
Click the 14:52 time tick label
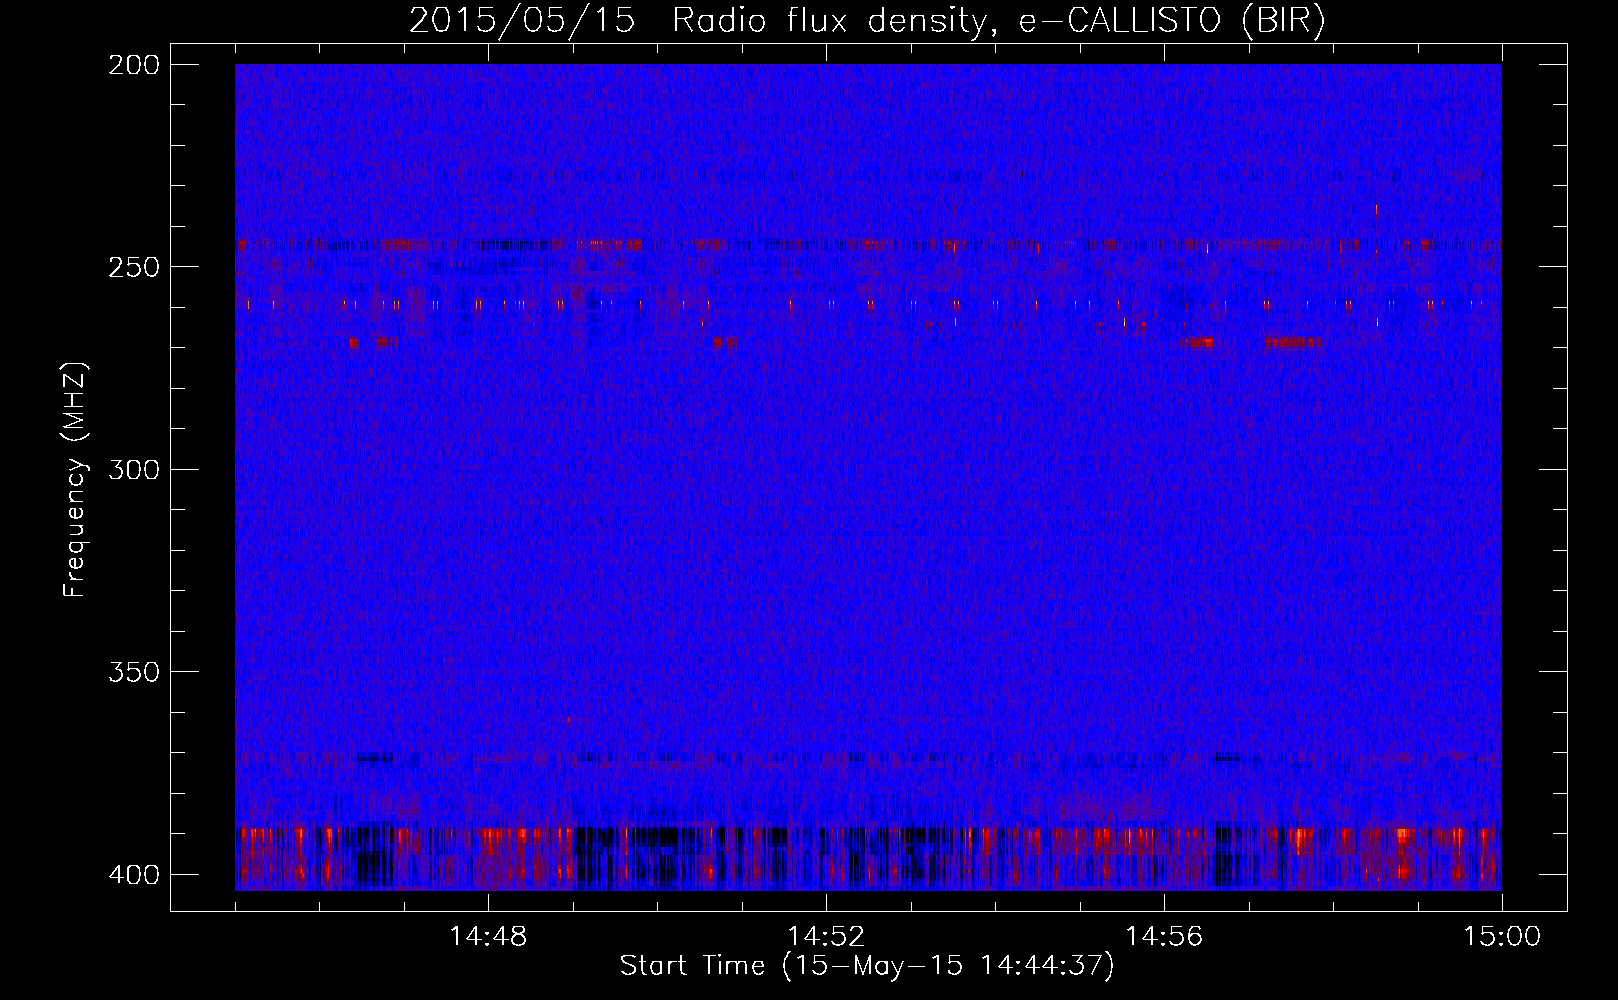826,937
